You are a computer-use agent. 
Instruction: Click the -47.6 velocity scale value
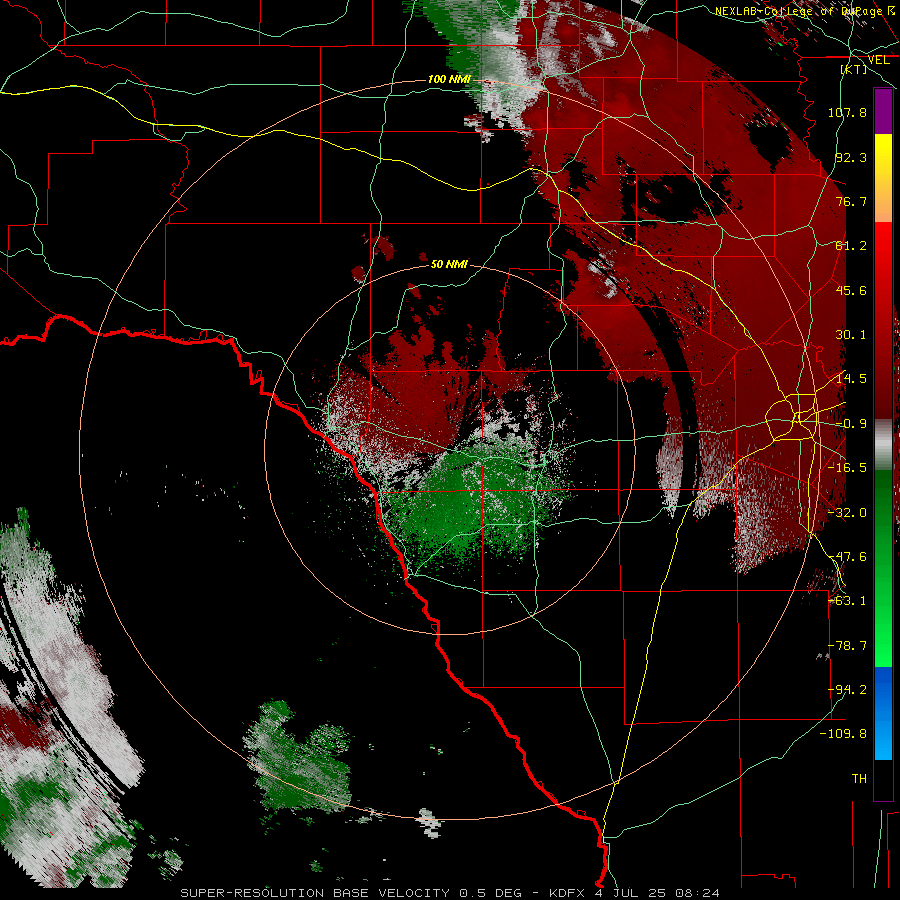pos(847,557)
